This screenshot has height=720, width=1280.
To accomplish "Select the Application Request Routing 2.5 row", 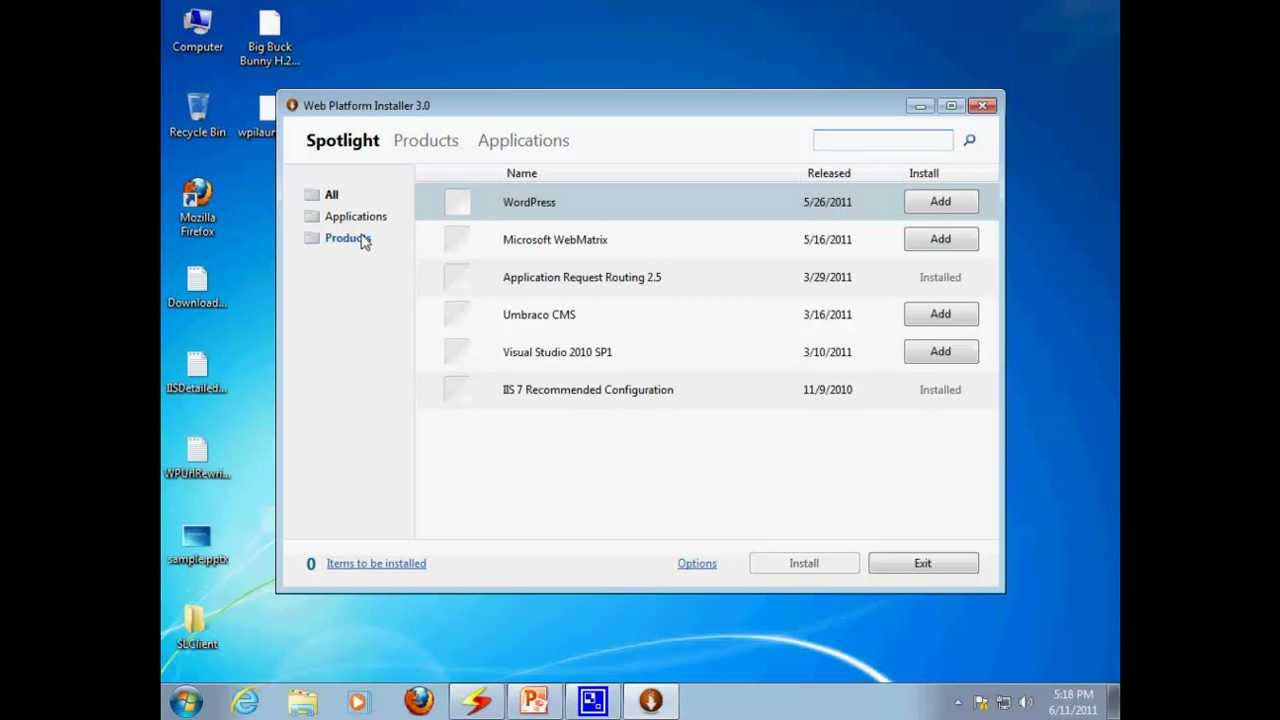I will pos(706,277).
